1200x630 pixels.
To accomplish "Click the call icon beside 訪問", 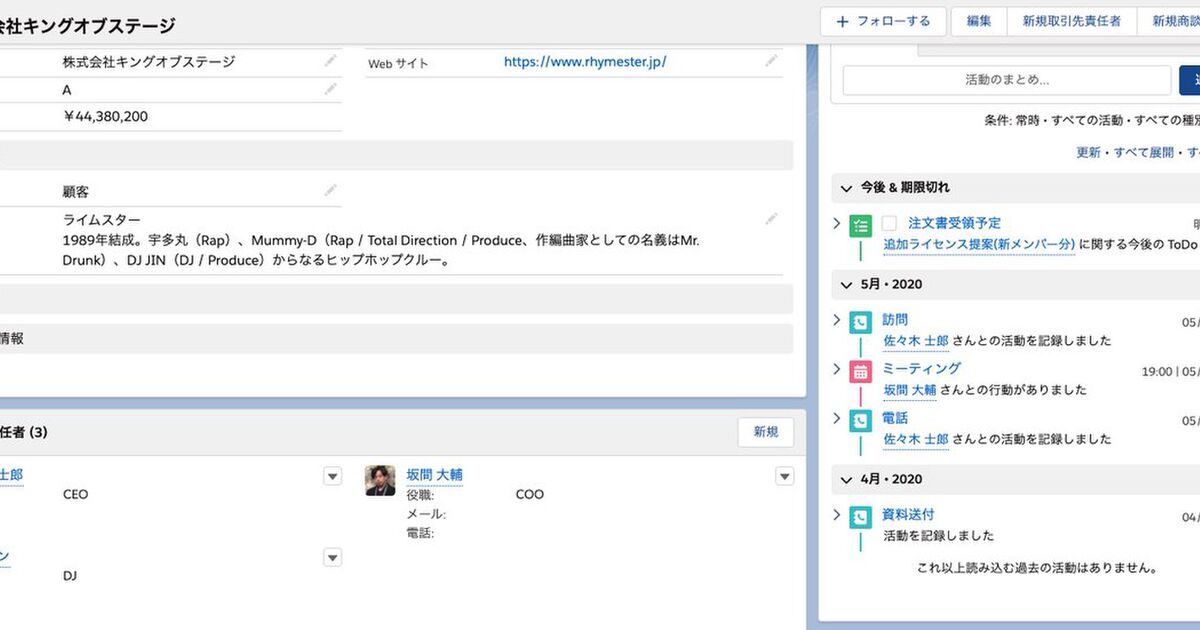I will pyautogui.click(x=860, y=322).
